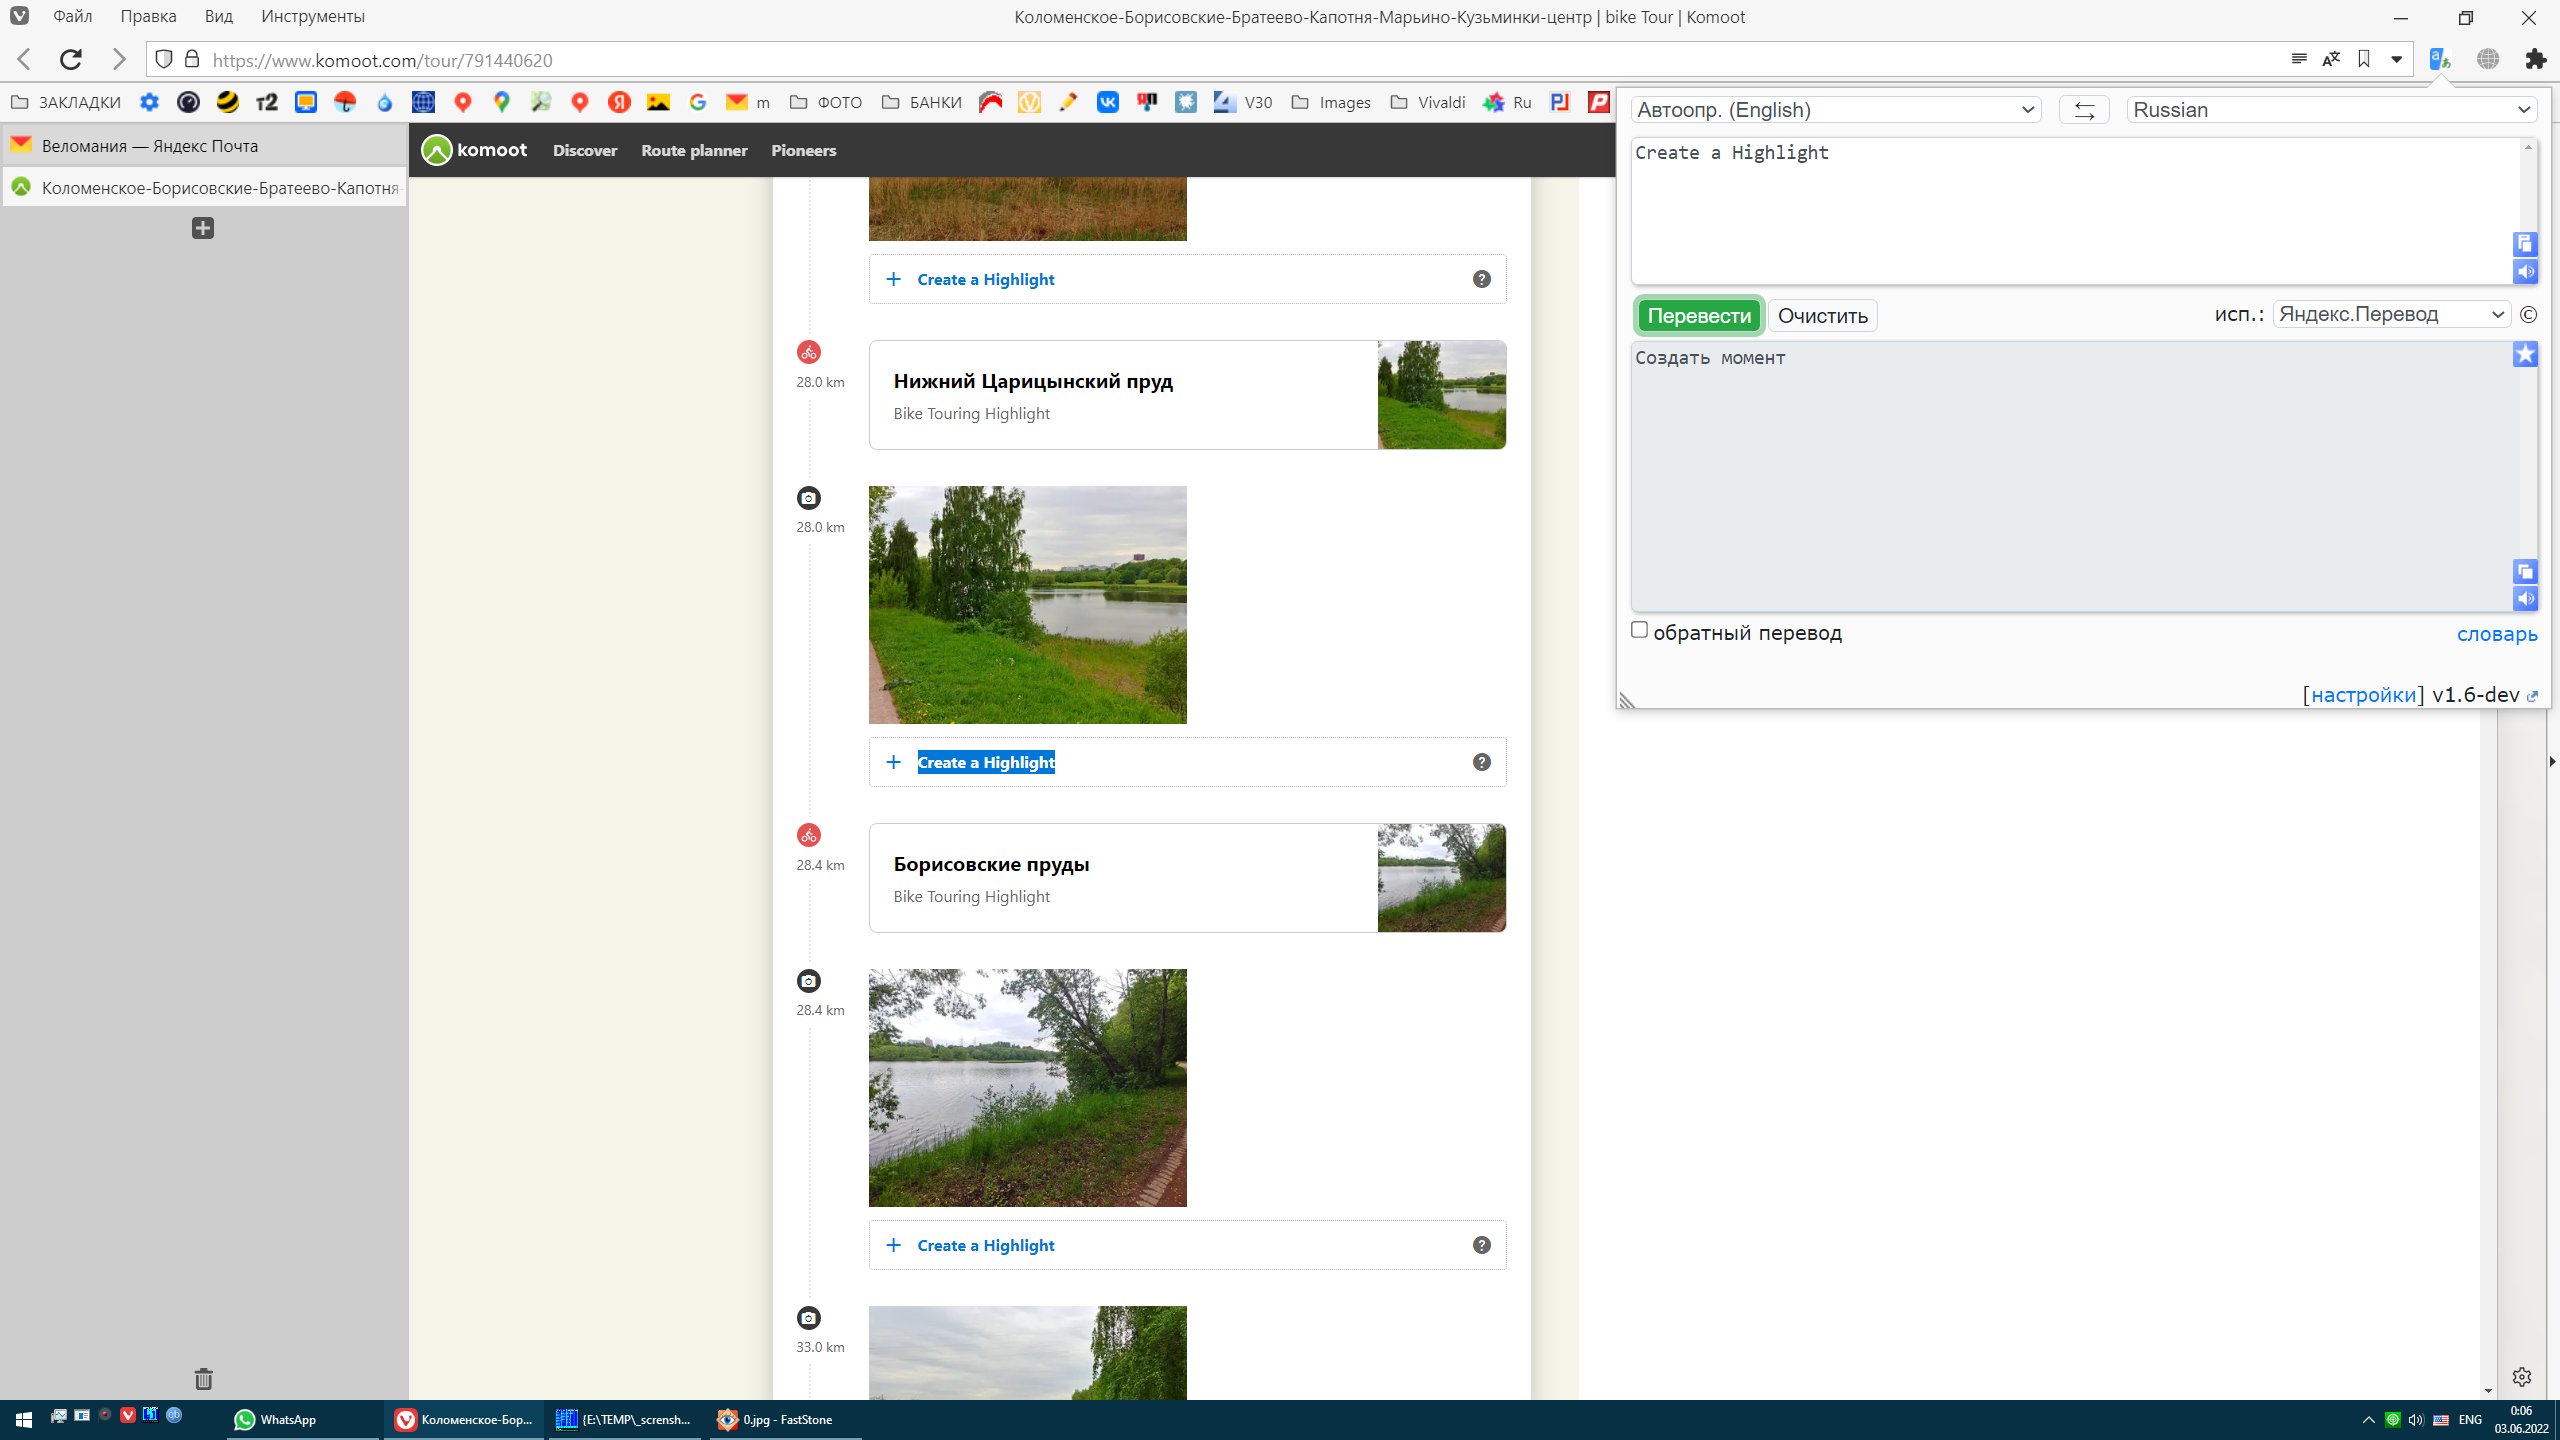Click the help question mark beside highlighted Create a Highlight
This screenshot has width=2560, height=1440.
1482,762
